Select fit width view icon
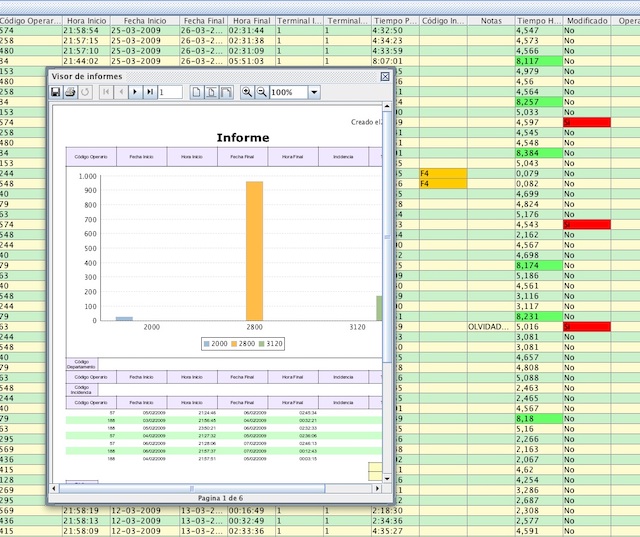 226,92
